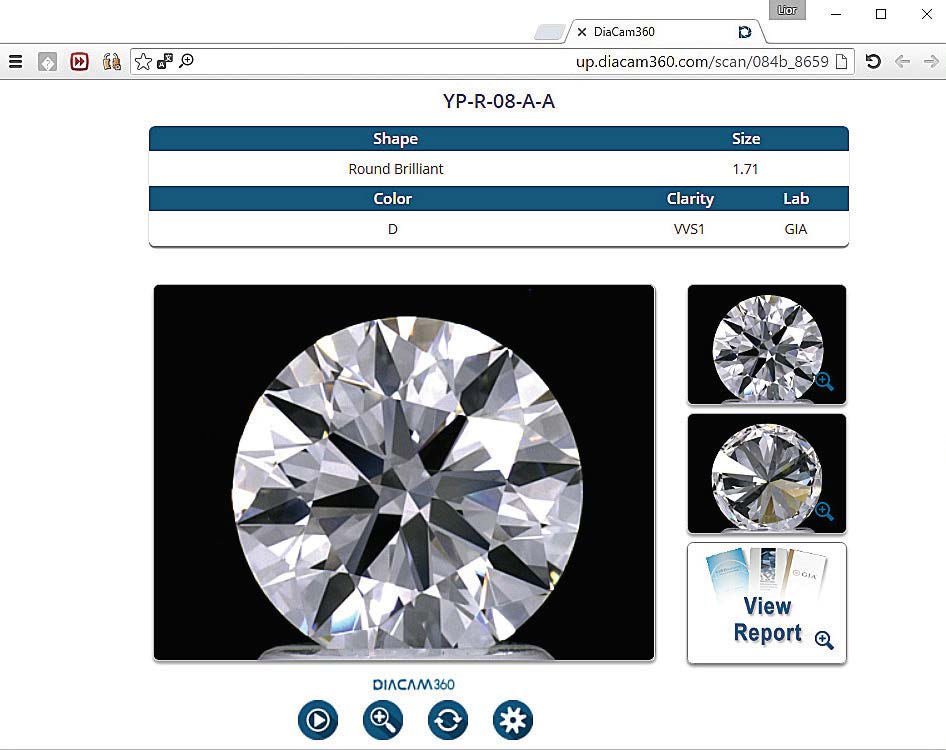946x750 pixels.
Task: Click the rotate/refresh arrows viewer button
Action: 448,719
